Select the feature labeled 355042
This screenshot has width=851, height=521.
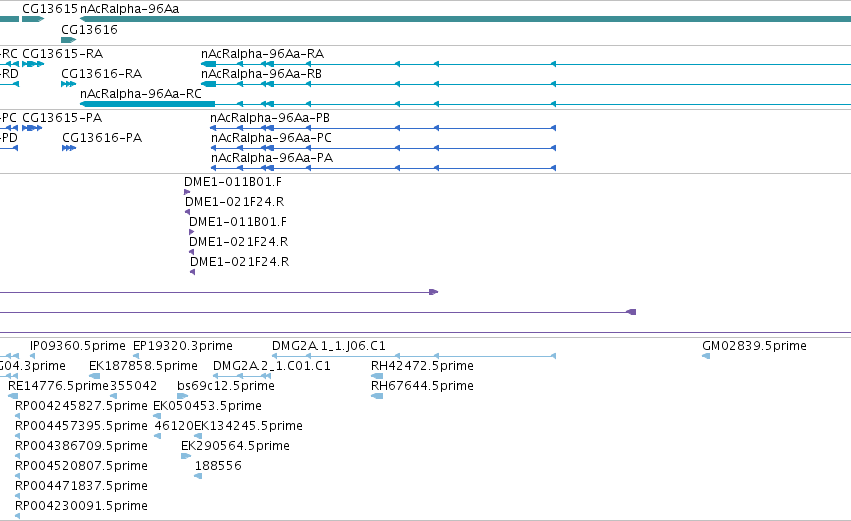click(134, 386)
